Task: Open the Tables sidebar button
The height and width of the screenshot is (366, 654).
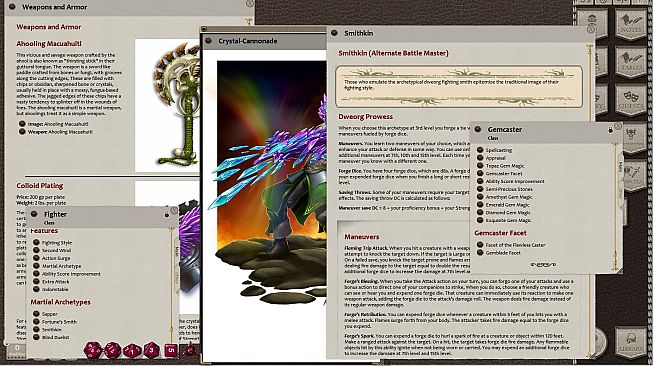Action: coord(631,63)
